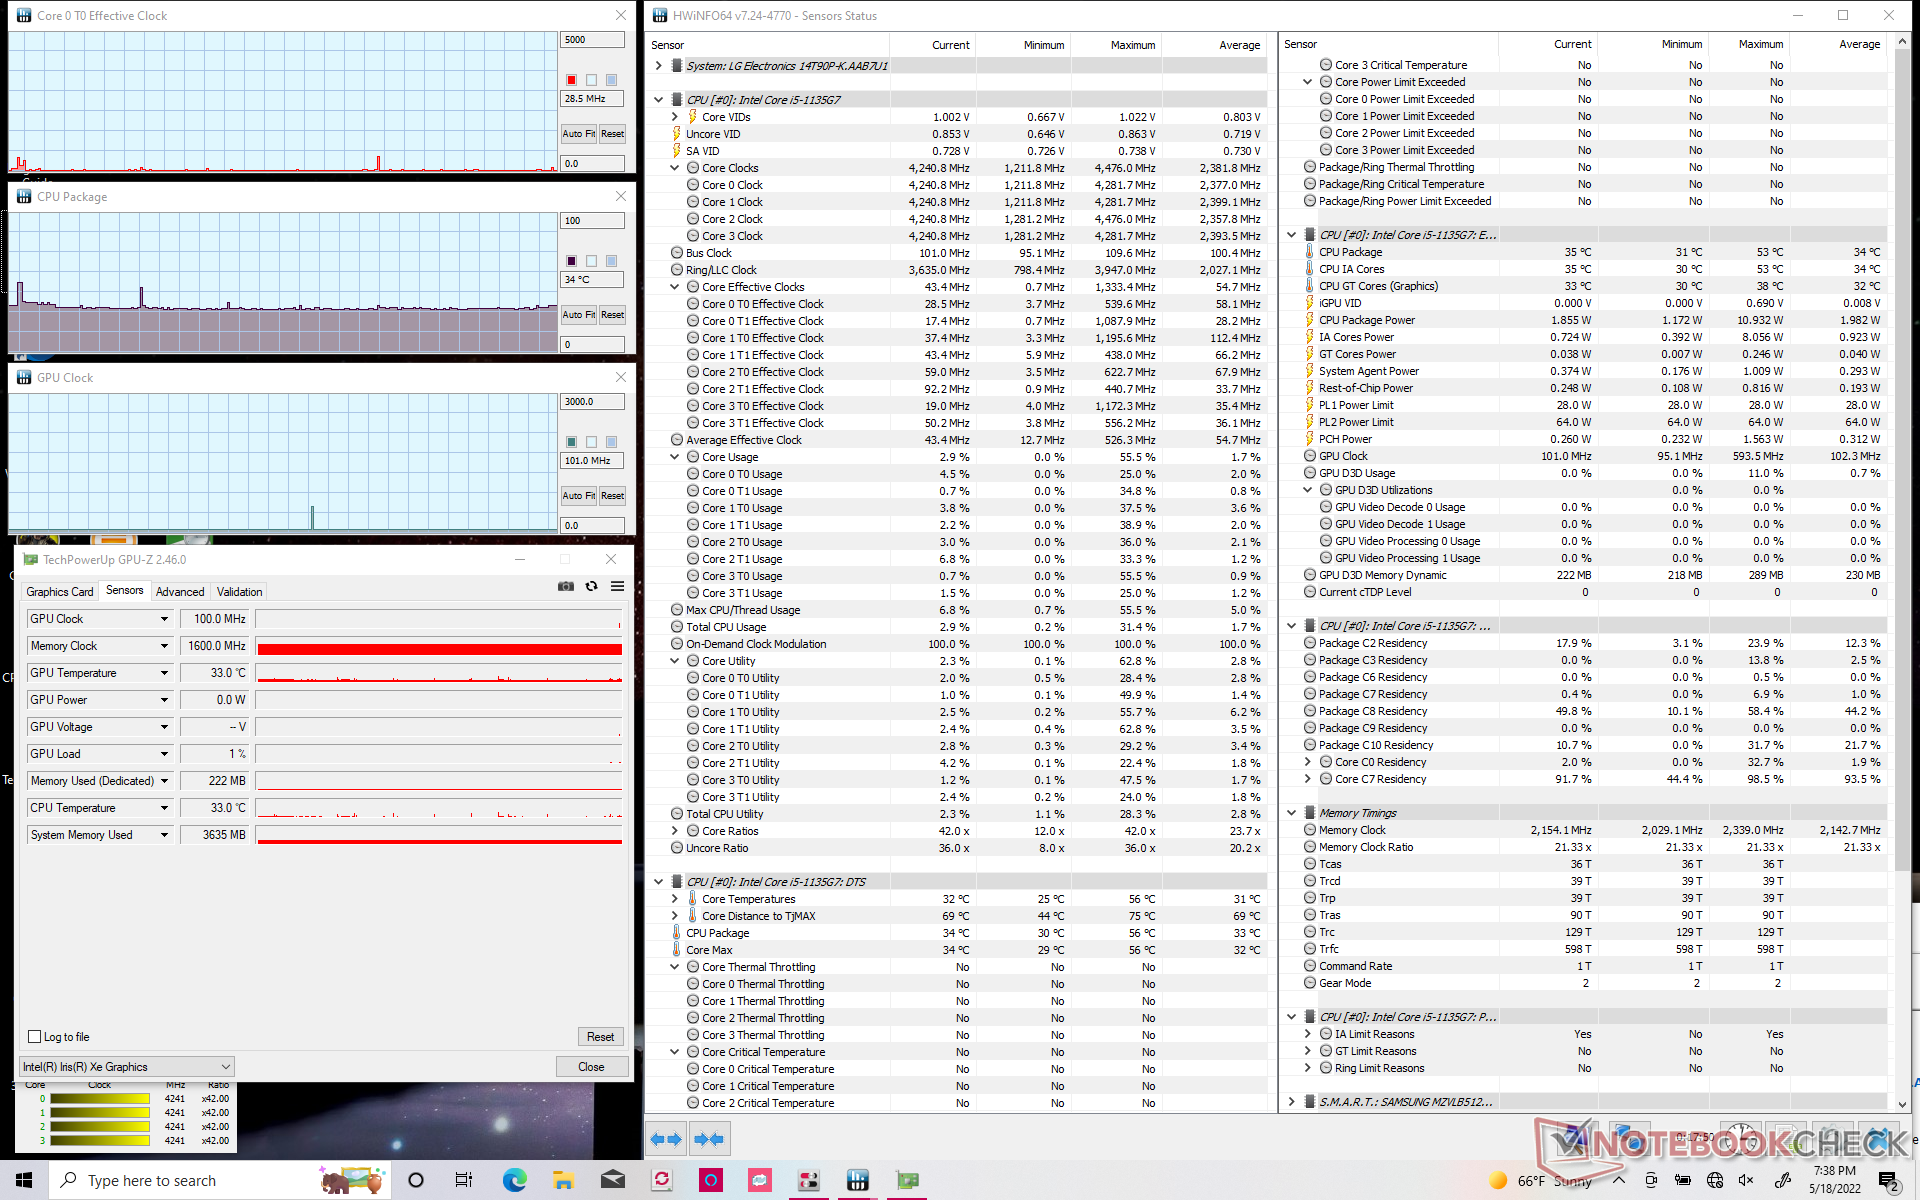Click the 5000 max value field
This screenshot has height=1200, width=1920.
tap(592, 40)
